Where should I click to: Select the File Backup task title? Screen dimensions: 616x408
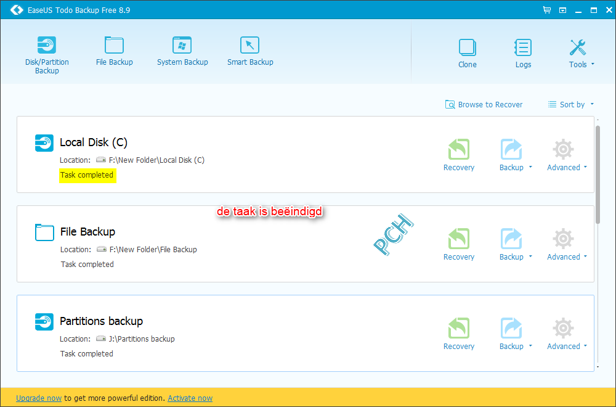(x=88, y=232)
